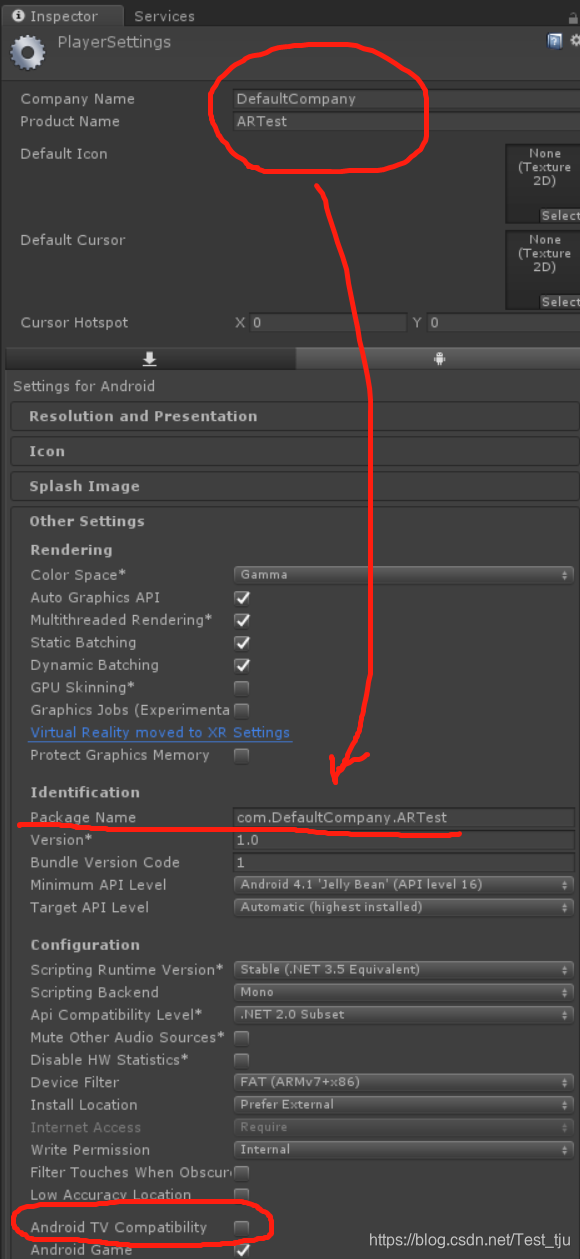Click the Cursor Hotspot X field

pyautogui.click(x=327, y=323)
